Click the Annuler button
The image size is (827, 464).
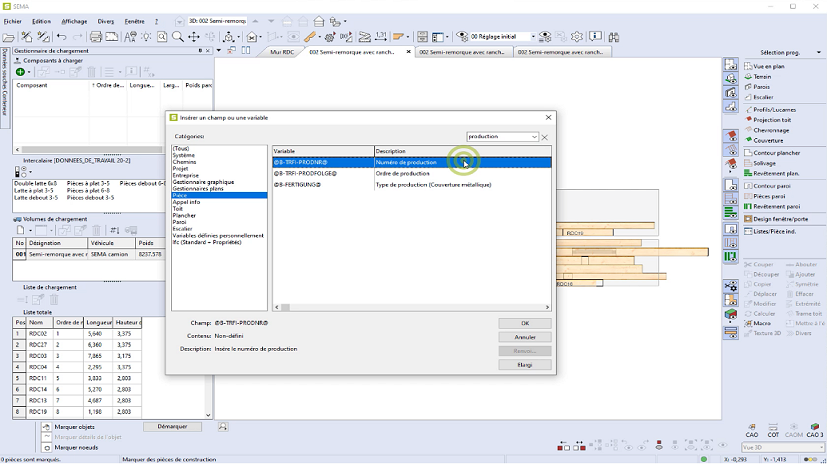click(524, 337)
